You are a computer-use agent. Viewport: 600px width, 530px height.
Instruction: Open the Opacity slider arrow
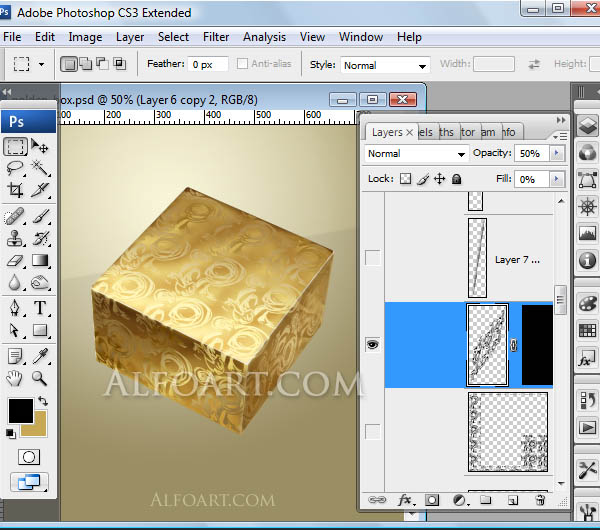pos(557,153)
